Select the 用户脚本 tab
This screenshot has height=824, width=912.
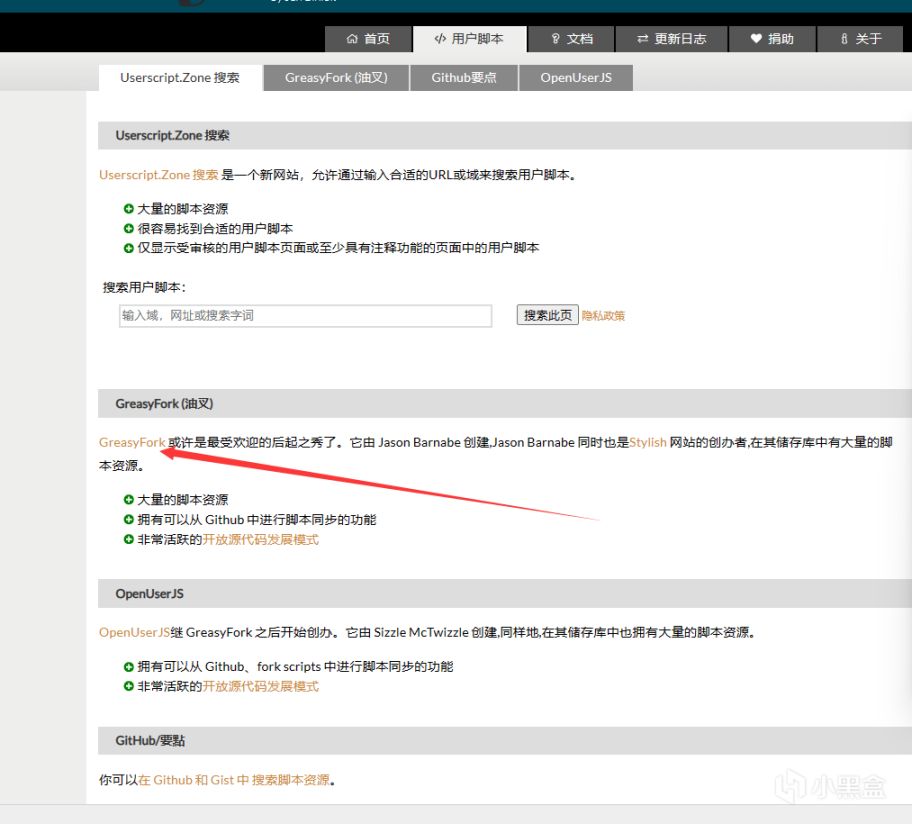469,39
